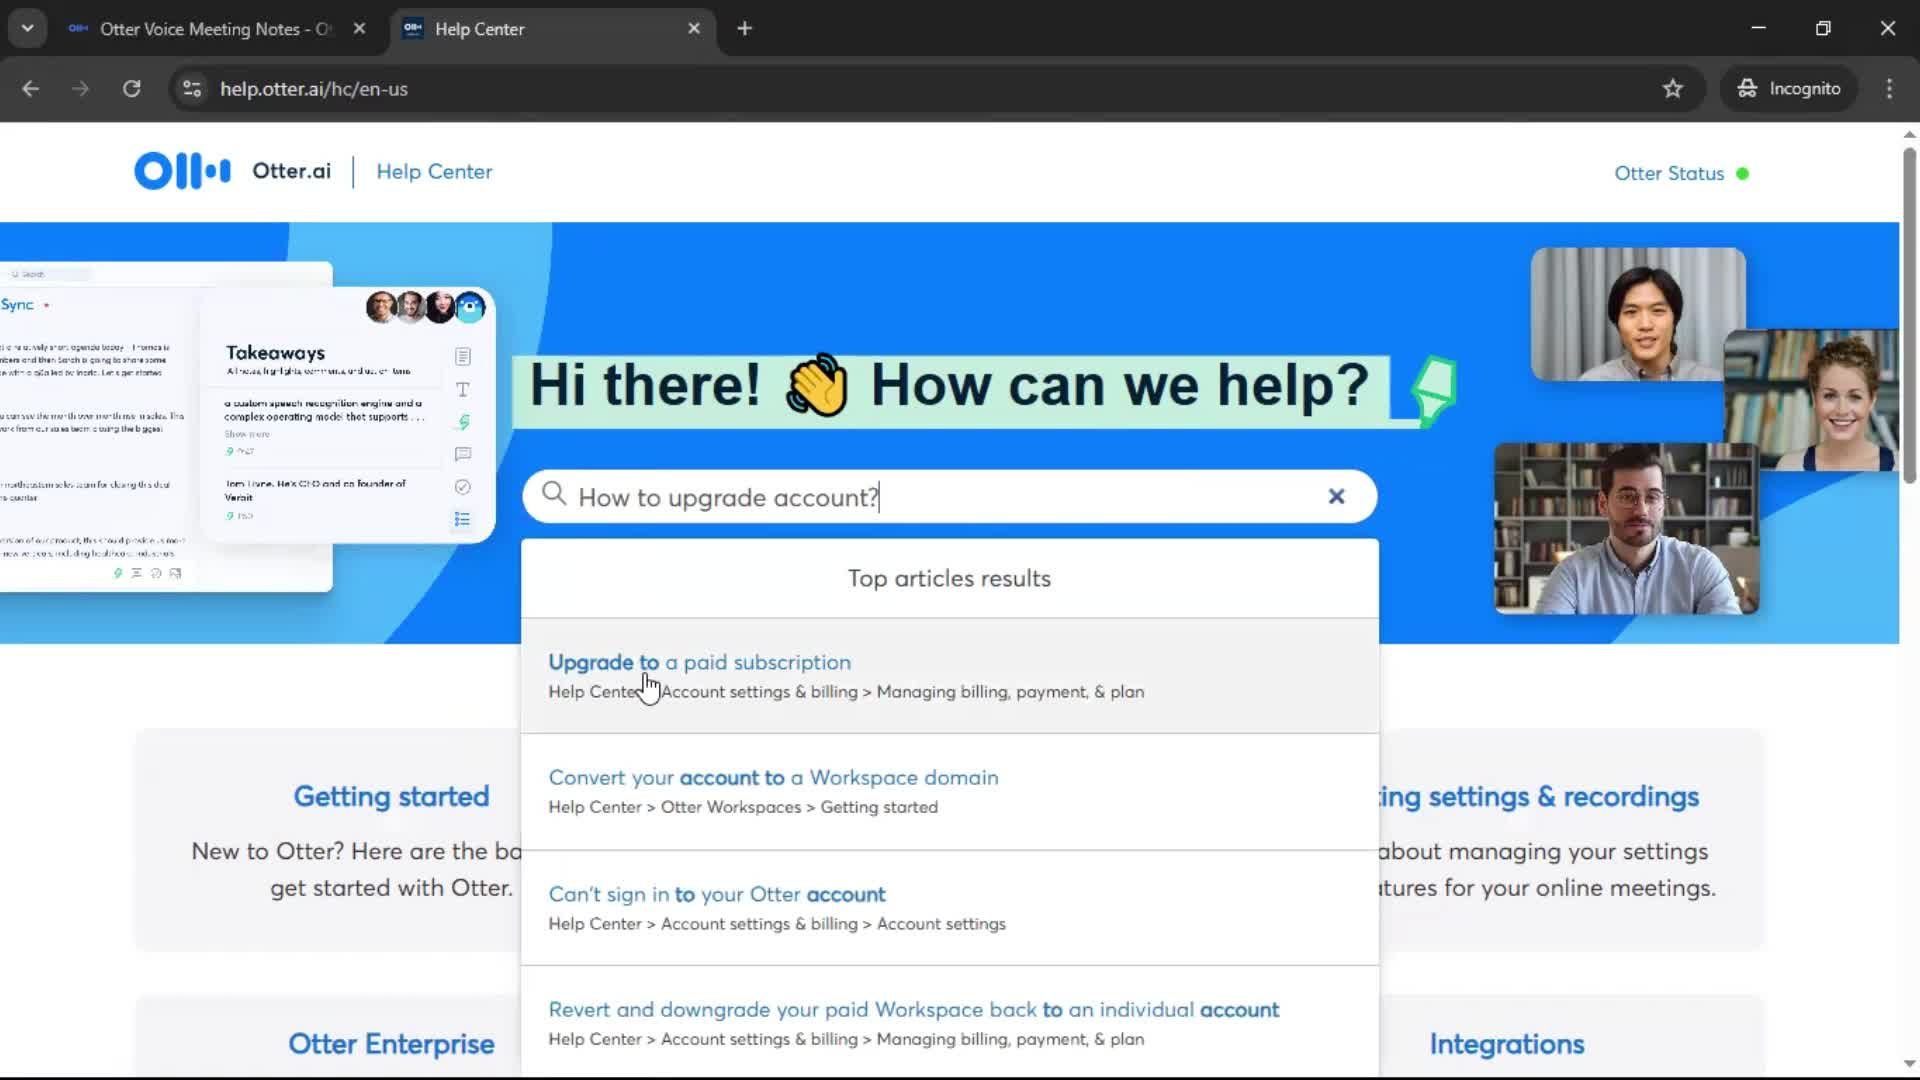Click the scroll up arrow
This screenshot has height=1080, width=1920.
(x=1909, y=134)
